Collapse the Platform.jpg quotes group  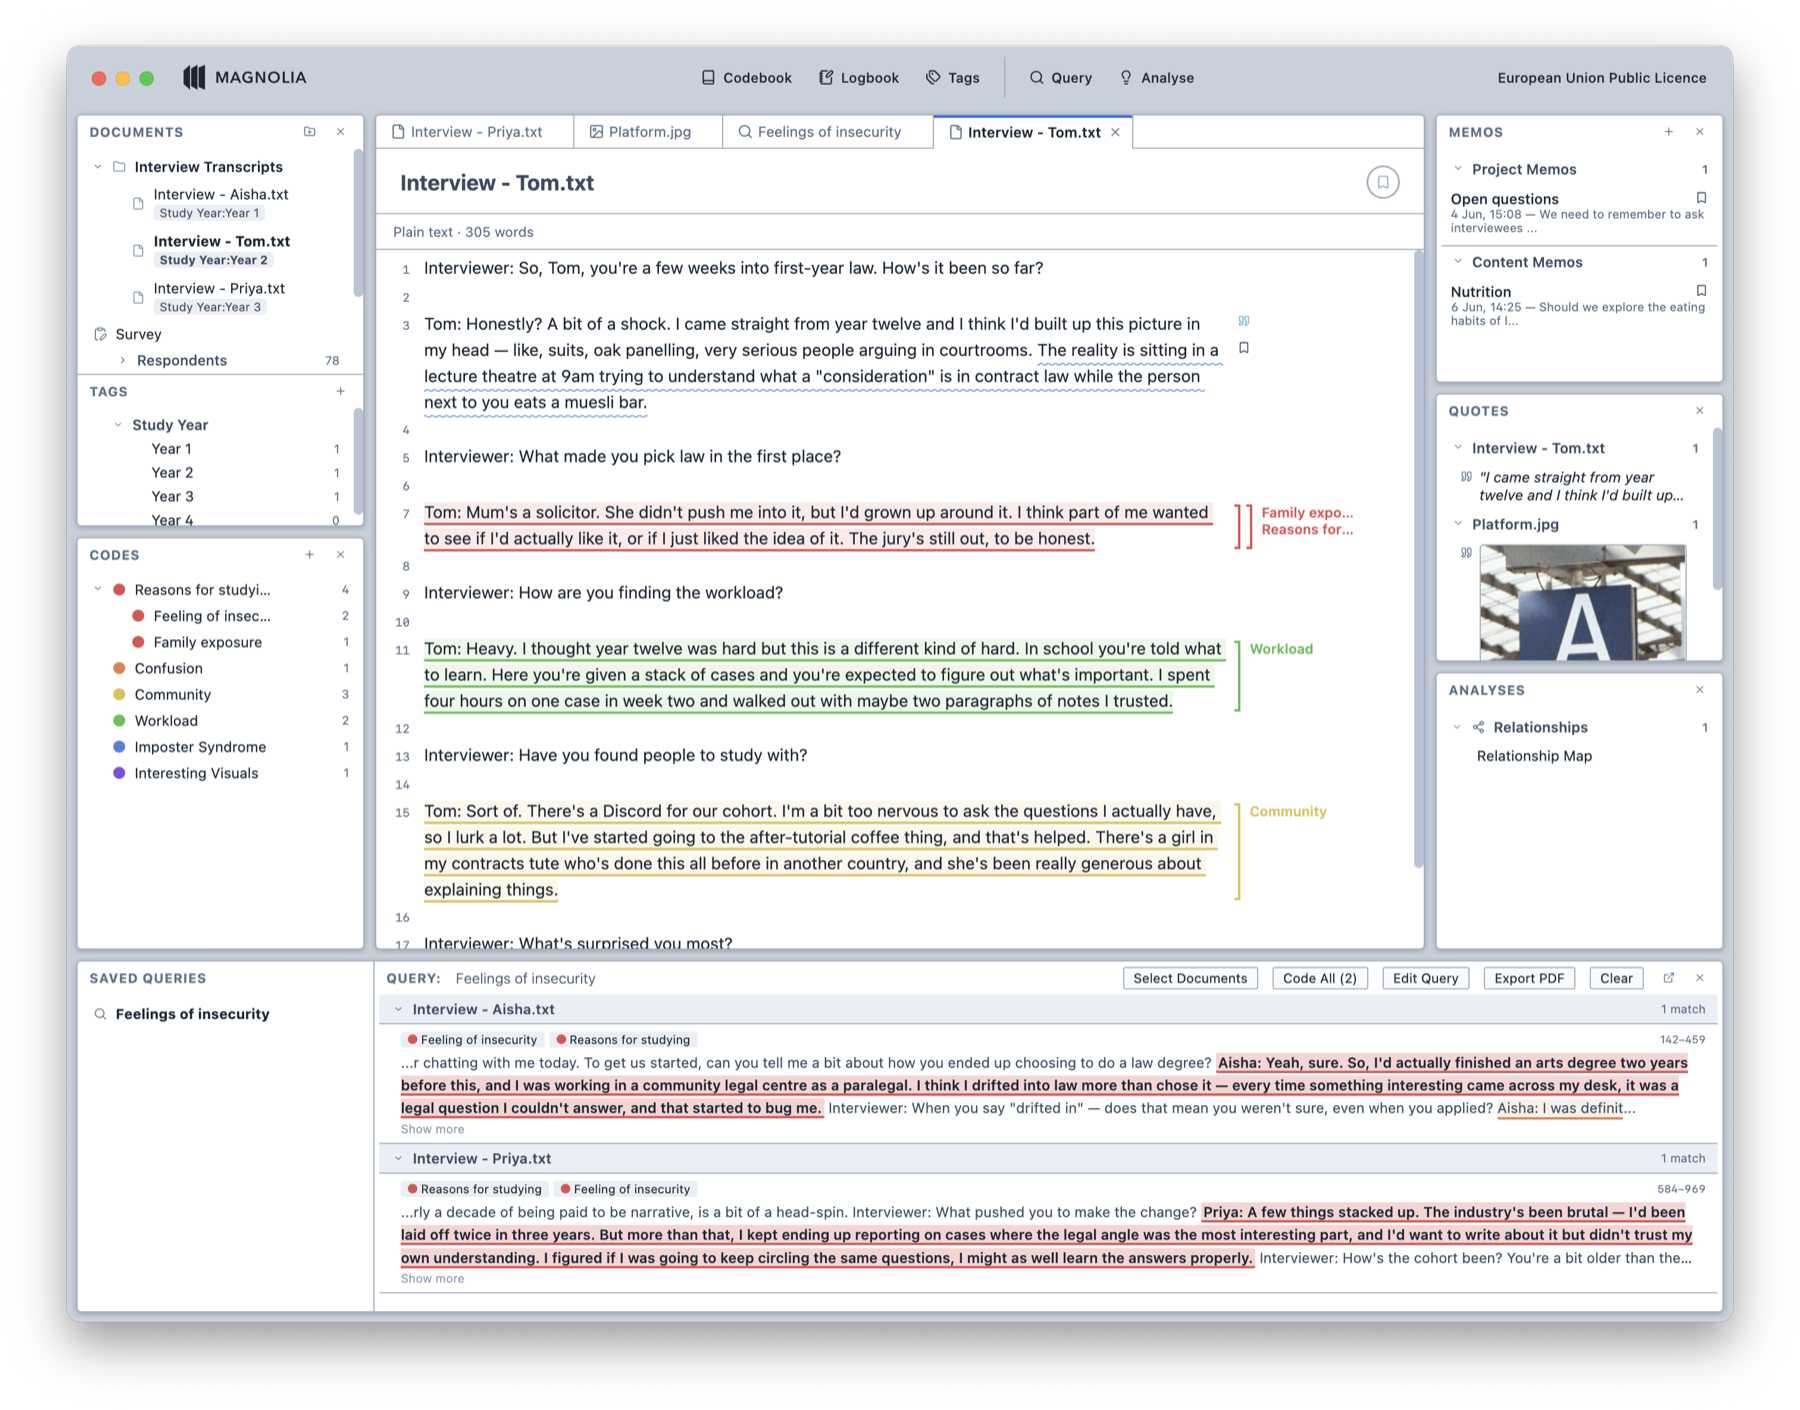click(x=1458, y=524)
